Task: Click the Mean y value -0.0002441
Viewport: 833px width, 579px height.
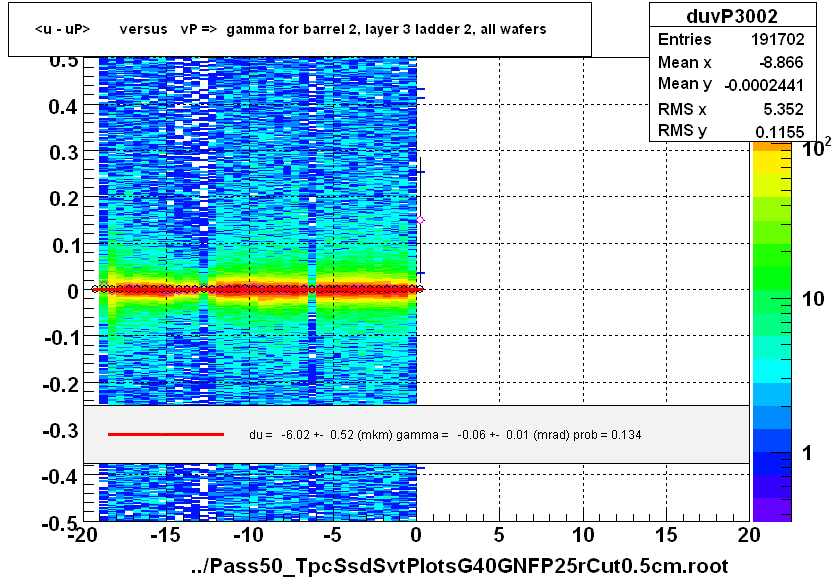Action: pos(764,86)
